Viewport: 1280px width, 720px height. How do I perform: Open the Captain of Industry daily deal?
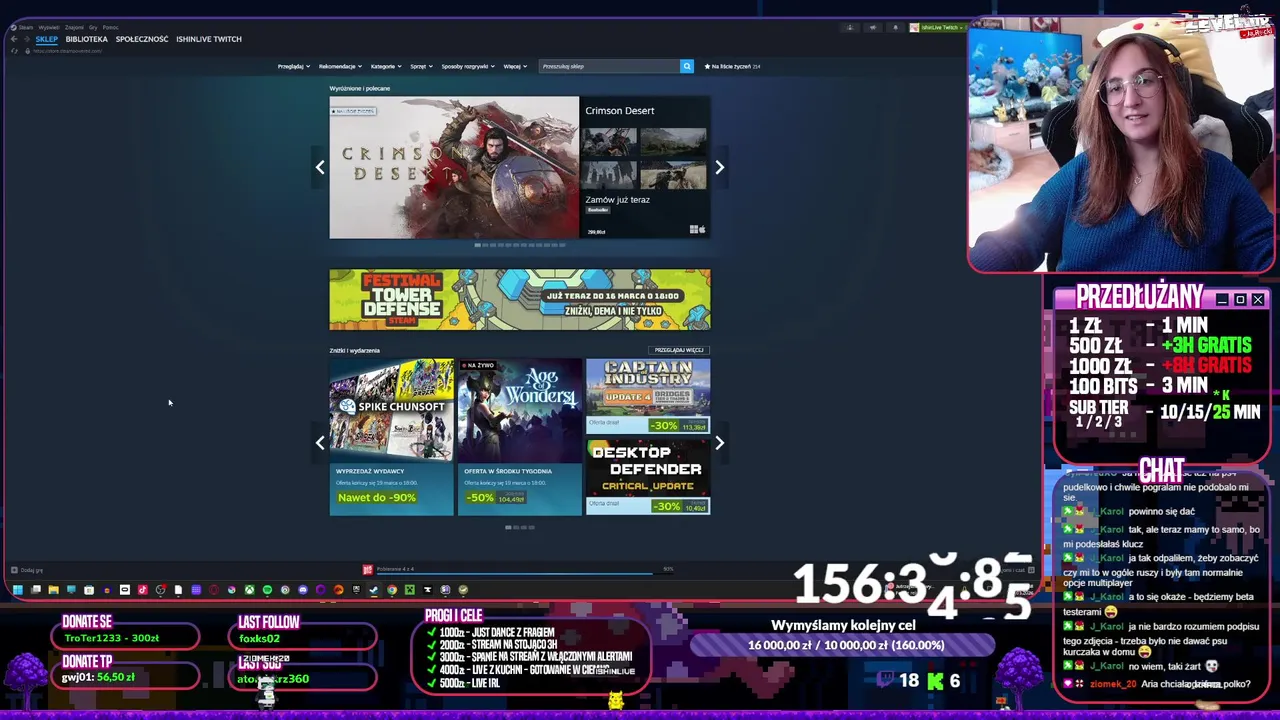(648, 396)
